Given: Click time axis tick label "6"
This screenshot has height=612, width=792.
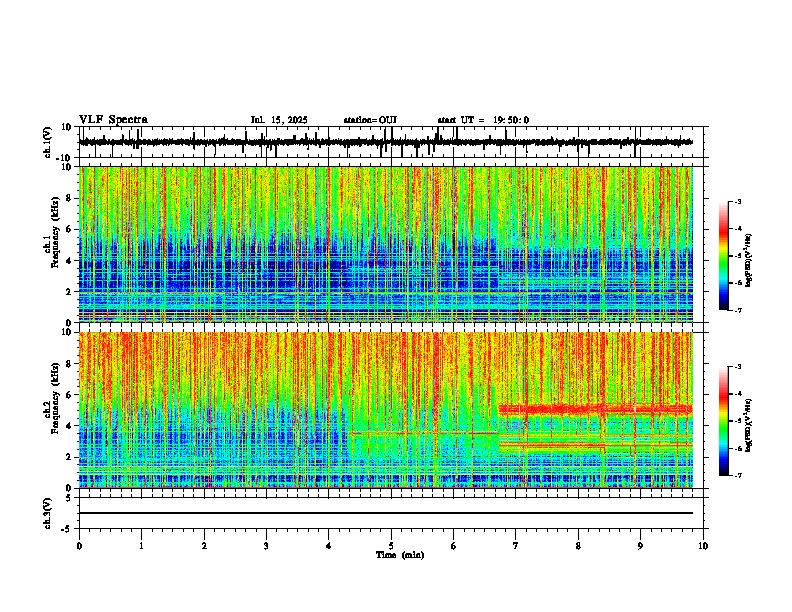Looking at the screenshot, I should pos(454,546).
